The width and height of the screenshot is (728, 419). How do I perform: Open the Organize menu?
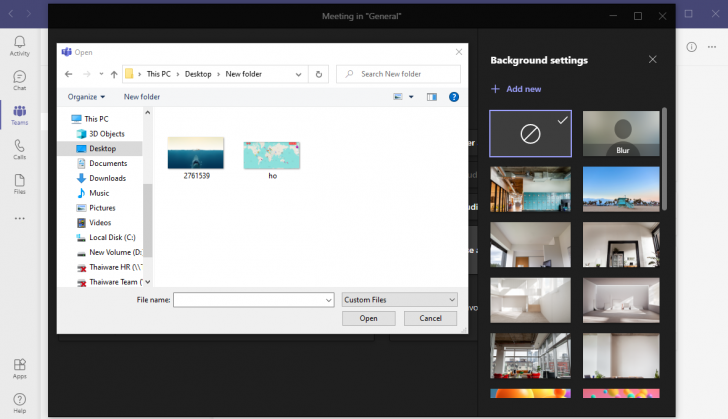pyautogui.click(x=86, y=97)
